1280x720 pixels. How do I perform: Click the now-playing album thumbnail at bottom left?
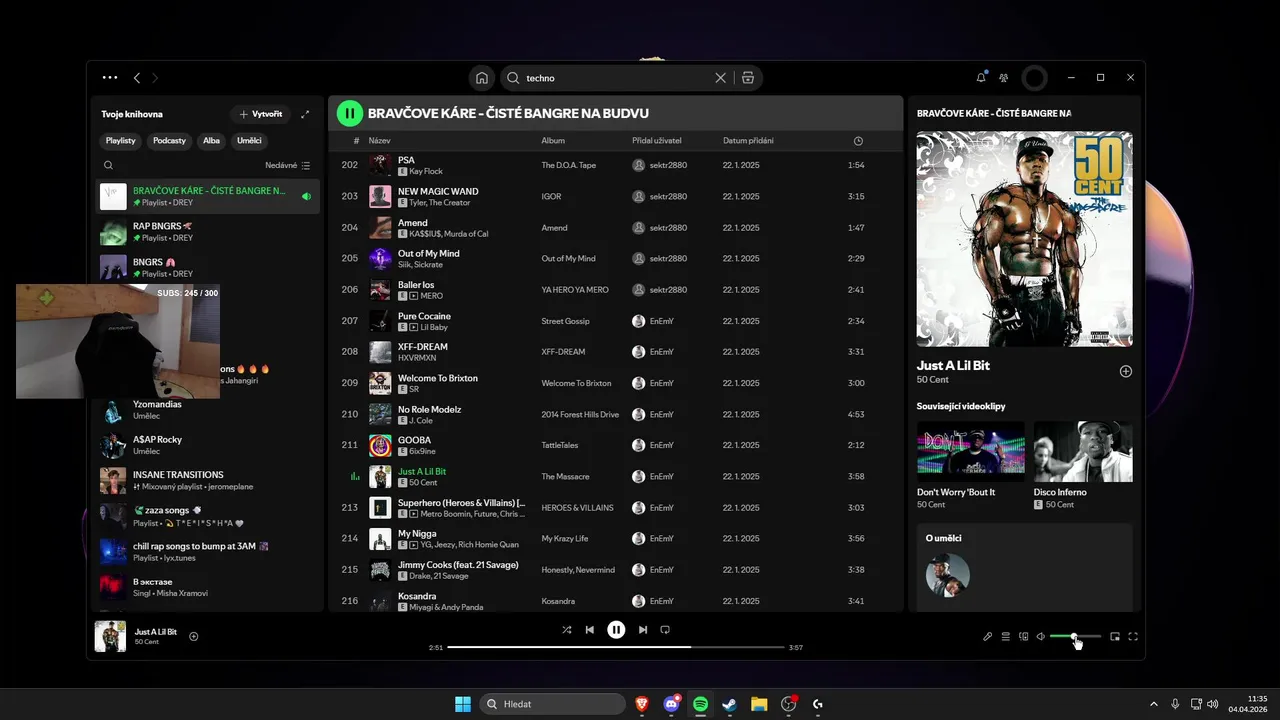(110, 636)
